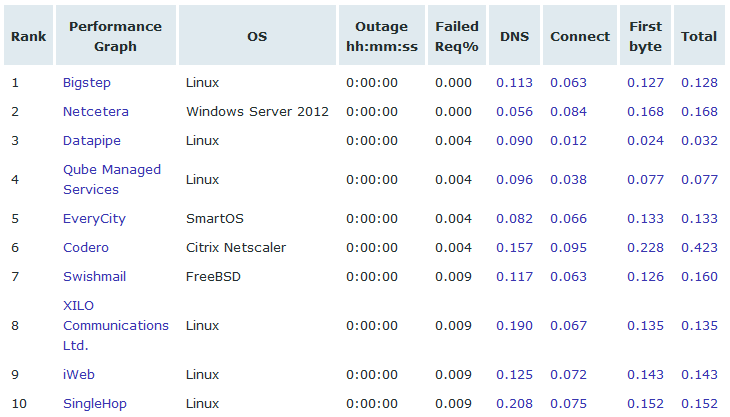Click Bigstep's first byte value 0.127
The image size is (730, 417).
pos(645,83)
